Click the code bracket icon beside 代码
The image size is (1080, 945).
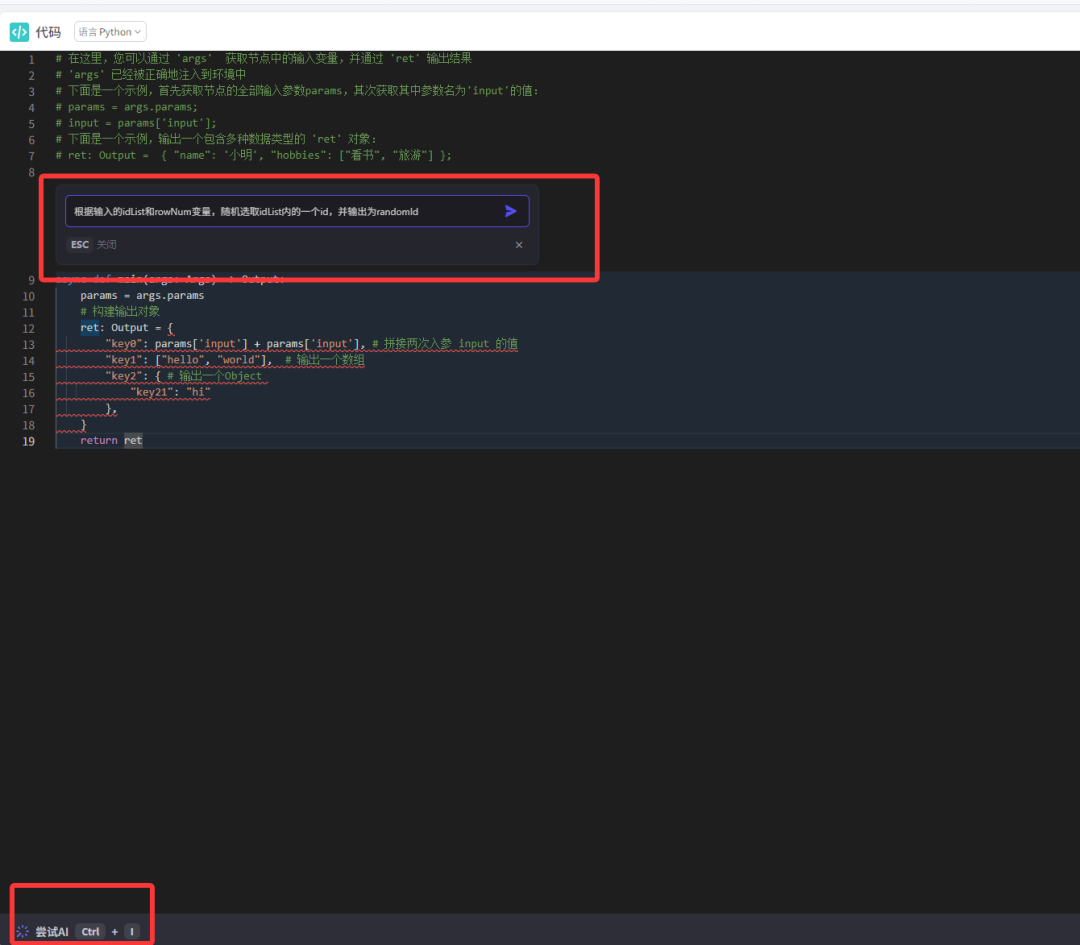[19, 32]
